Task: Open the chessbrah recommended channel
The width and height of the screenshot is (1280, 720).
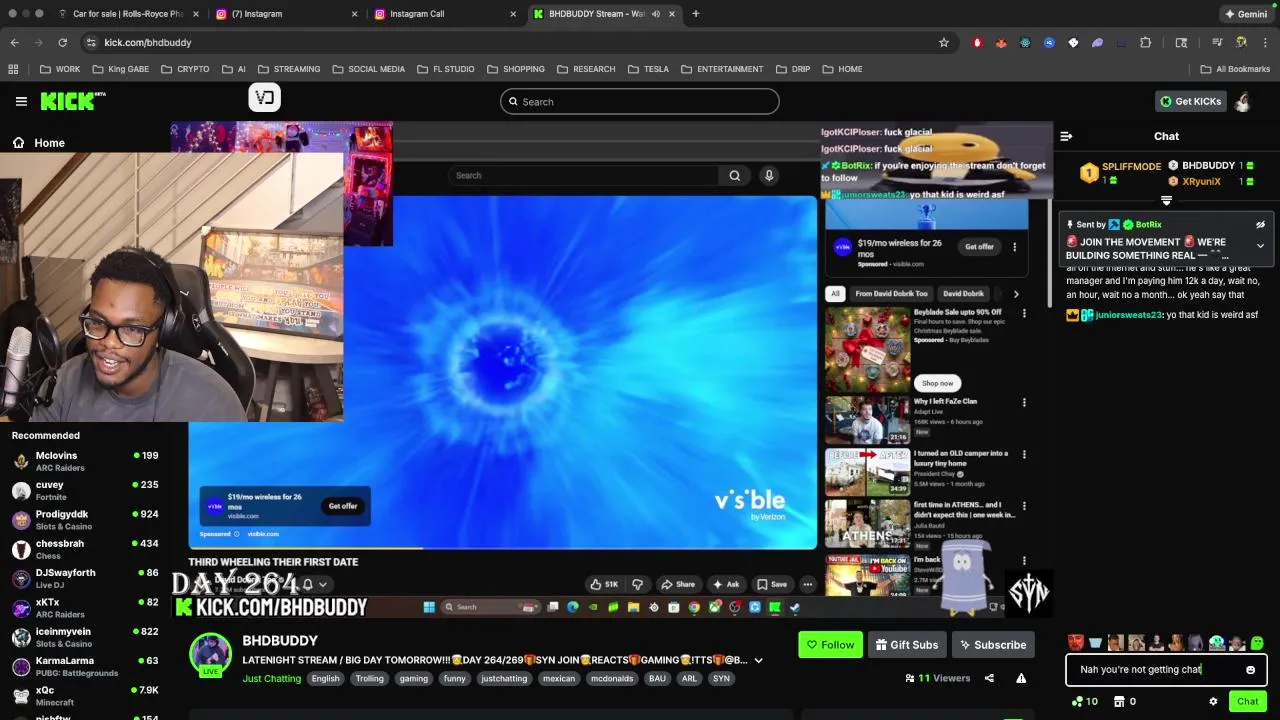Action: (85, 549)
